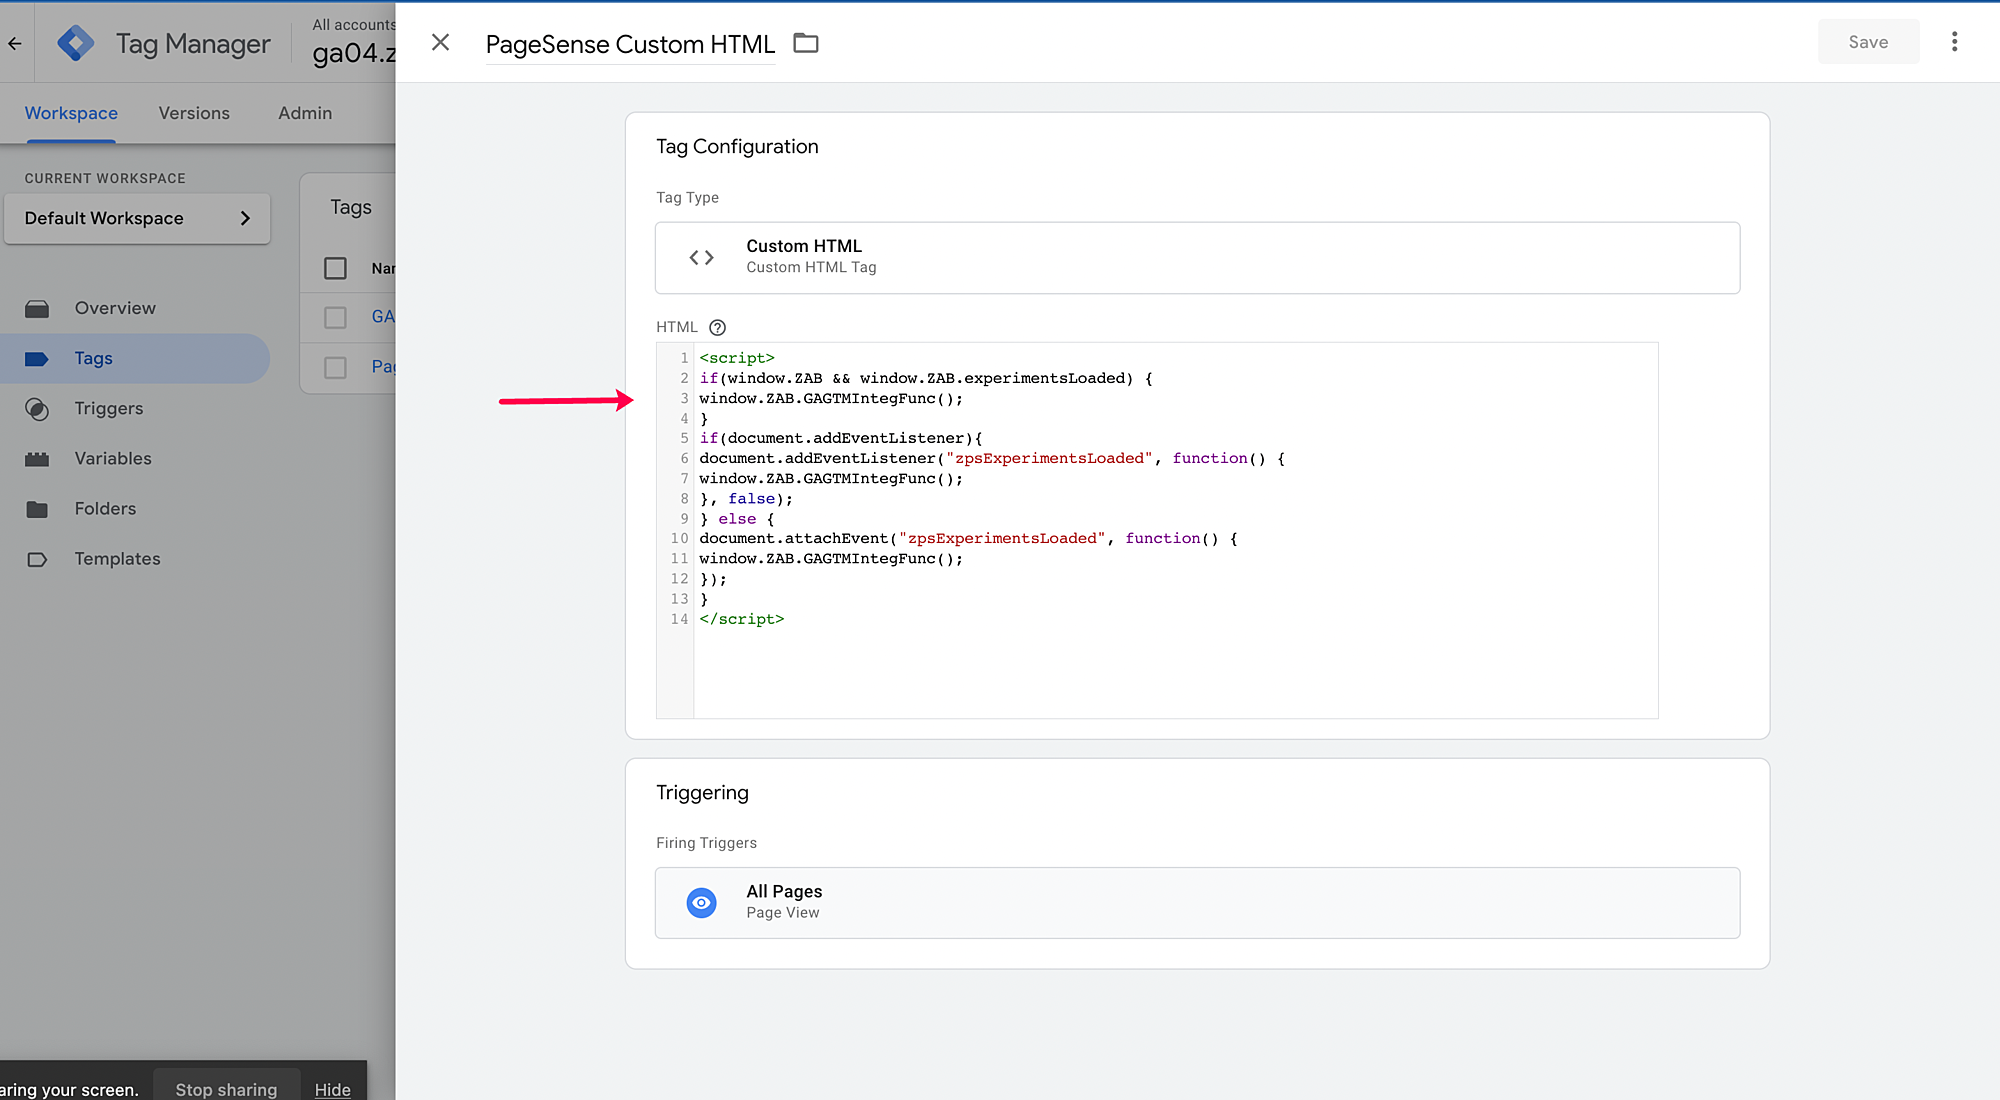Toggle the select-all tags checkbox
Viewport: 2000px width, 1100px height.
pos(335,268)
